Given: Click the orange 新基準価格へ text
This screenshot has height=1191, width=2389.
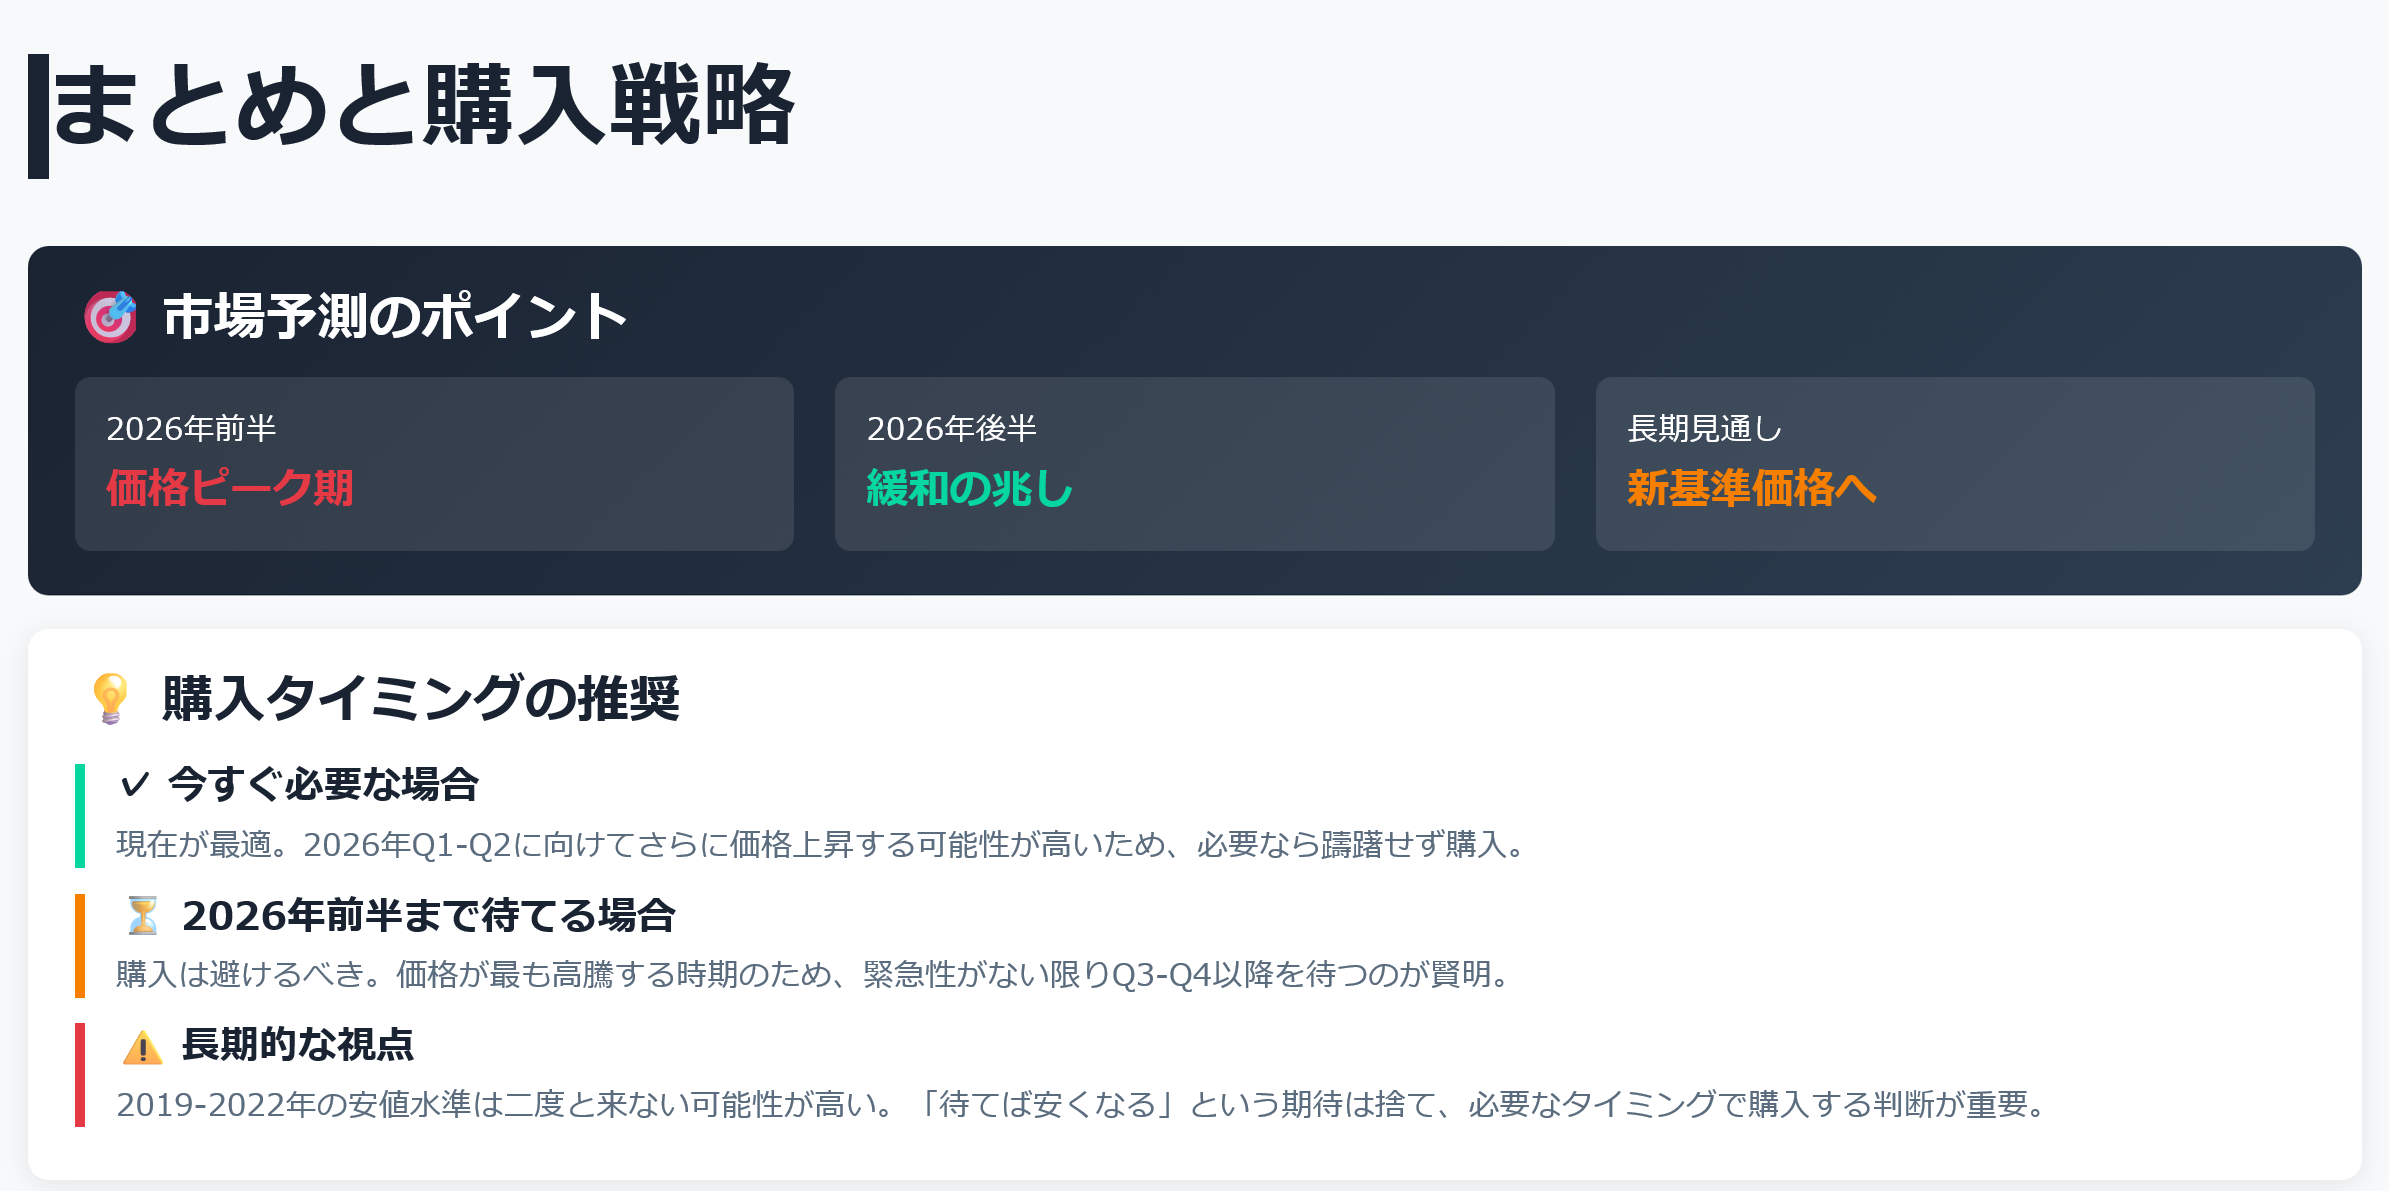Looking at the screenshot, I should point(1751,489).
